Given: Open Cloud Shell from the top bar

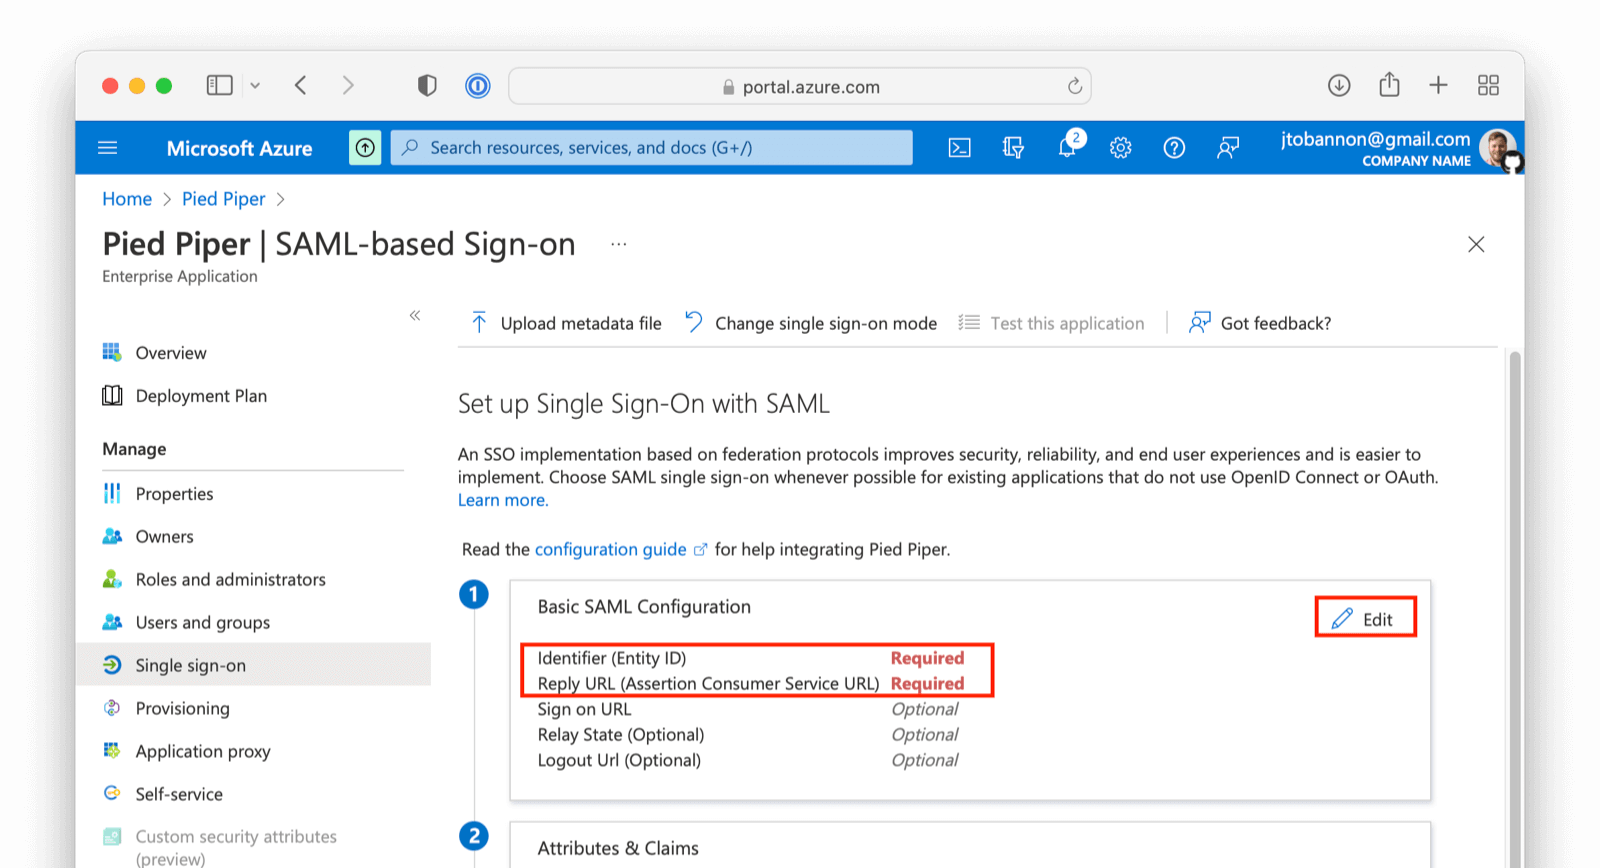Looking at the screenshot, I should pos(959,148).
